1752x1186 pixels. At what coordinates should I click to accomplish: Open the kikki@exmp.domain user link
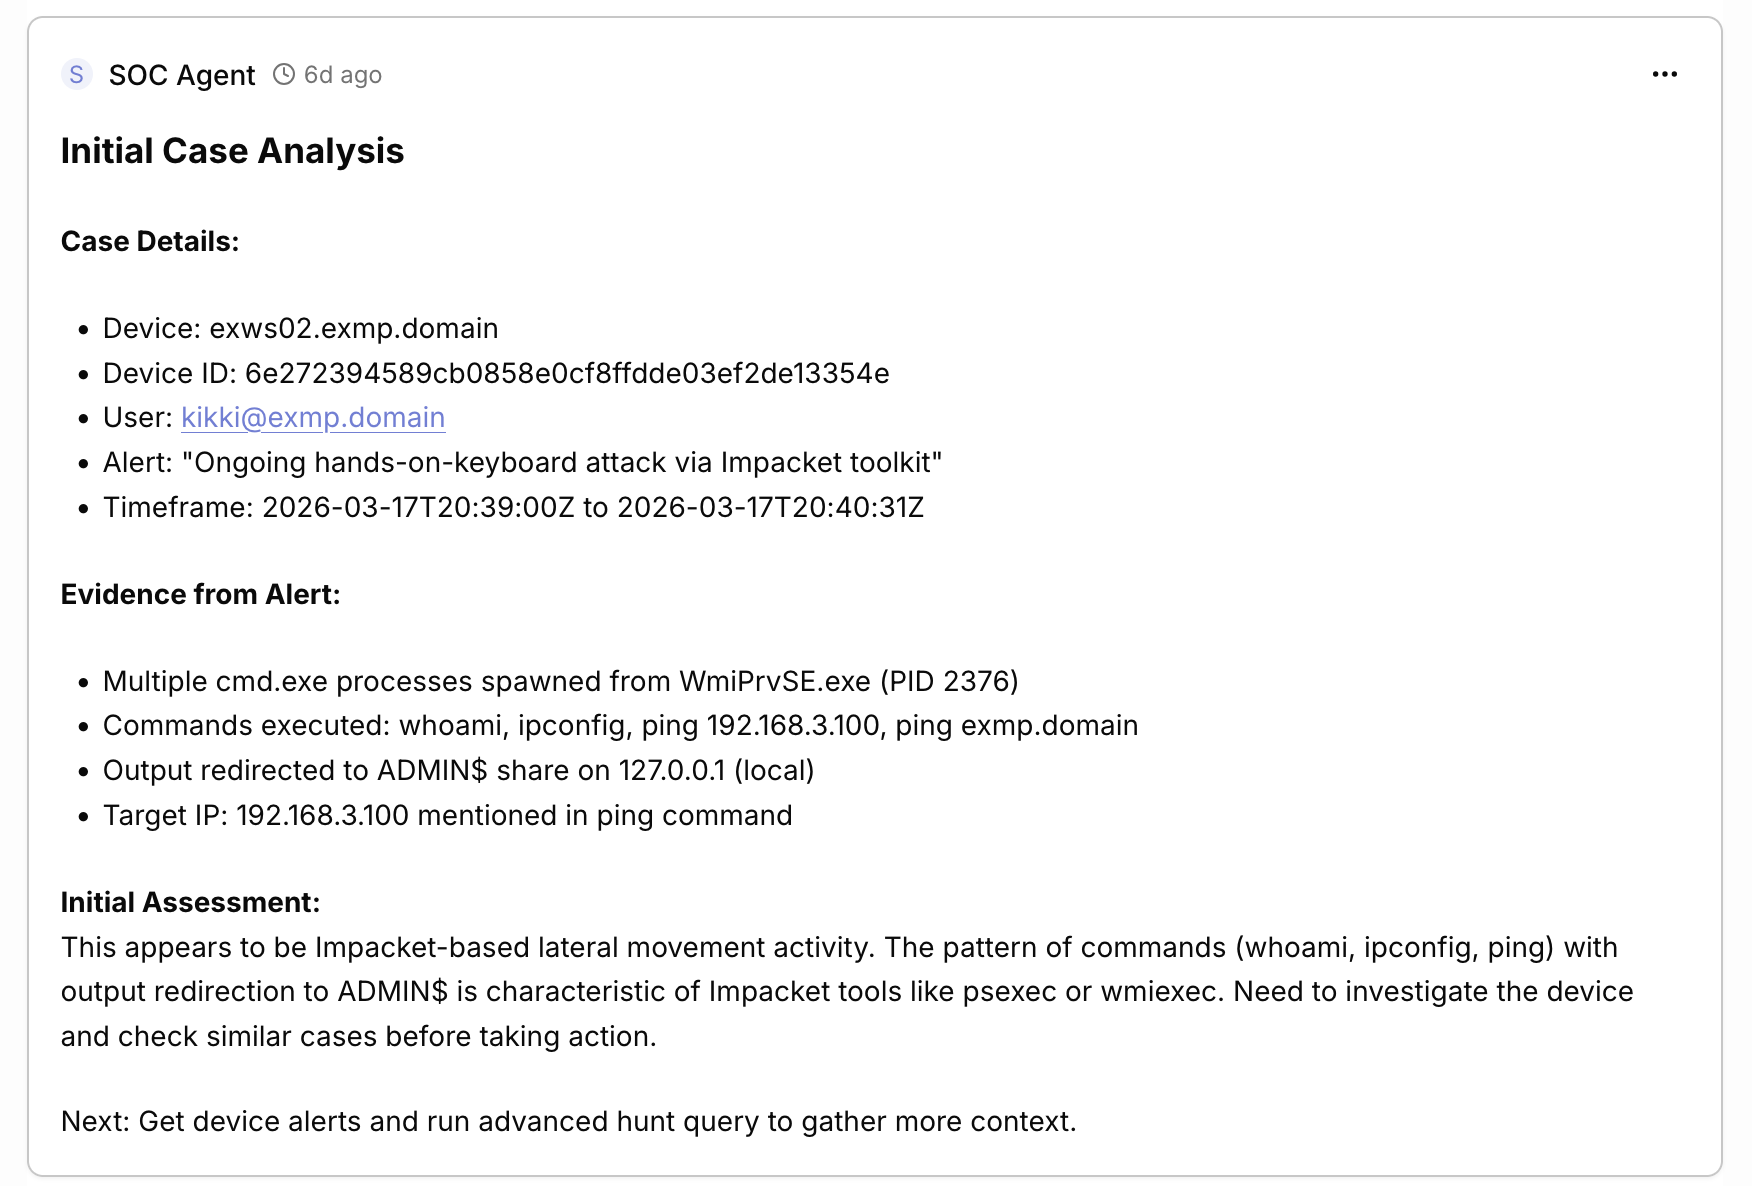pos(313,418)
